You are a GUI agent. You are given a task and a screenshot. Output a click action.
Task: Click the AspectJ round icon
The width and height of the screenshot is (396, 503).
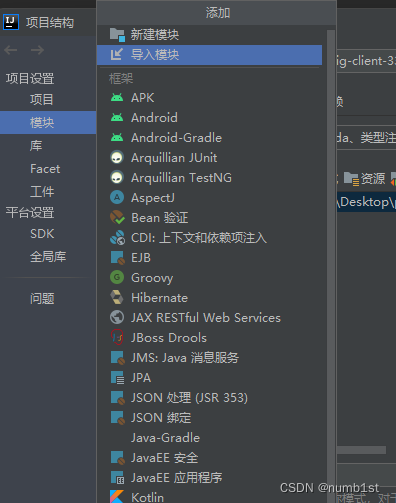(117, 198)
